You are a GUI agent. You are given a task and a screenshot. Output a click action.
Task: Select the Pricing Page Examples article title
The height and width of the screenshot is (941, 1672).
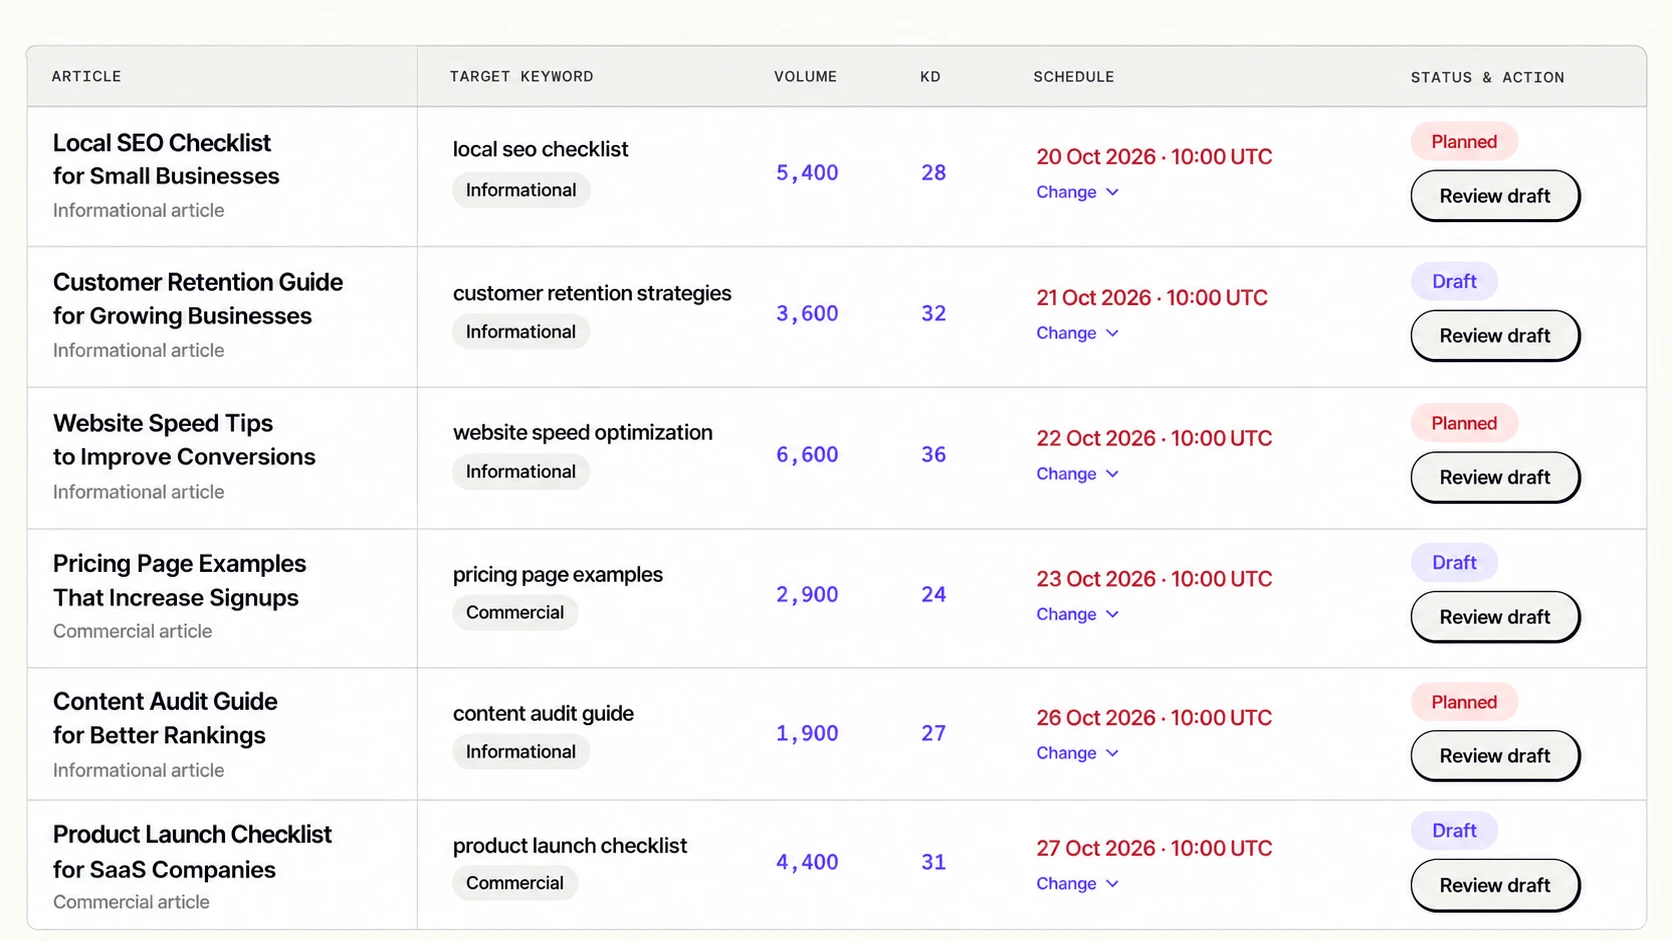click(180, 580)
